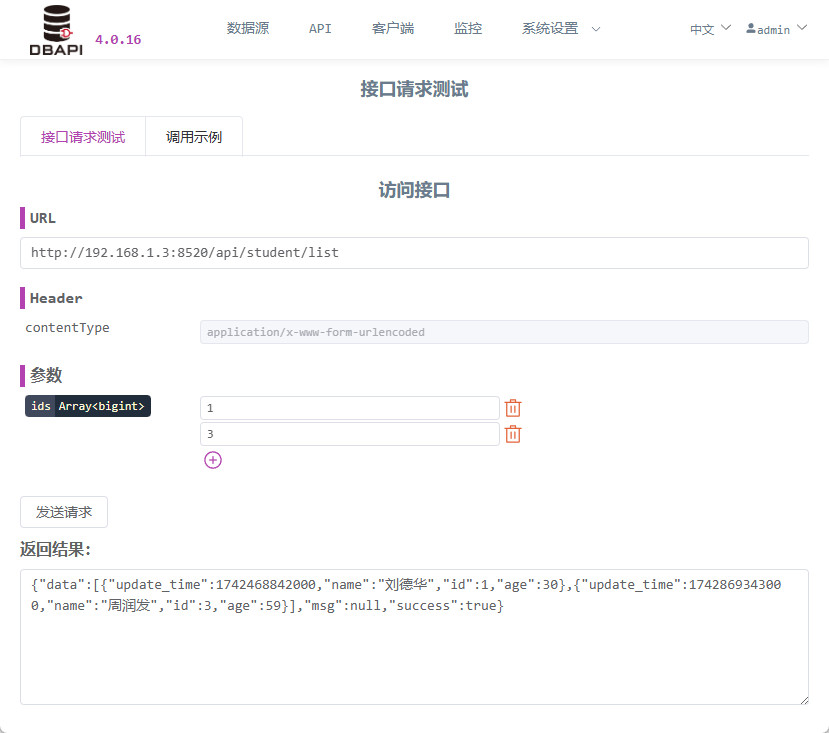Click the contentType label

click(67, 328)
